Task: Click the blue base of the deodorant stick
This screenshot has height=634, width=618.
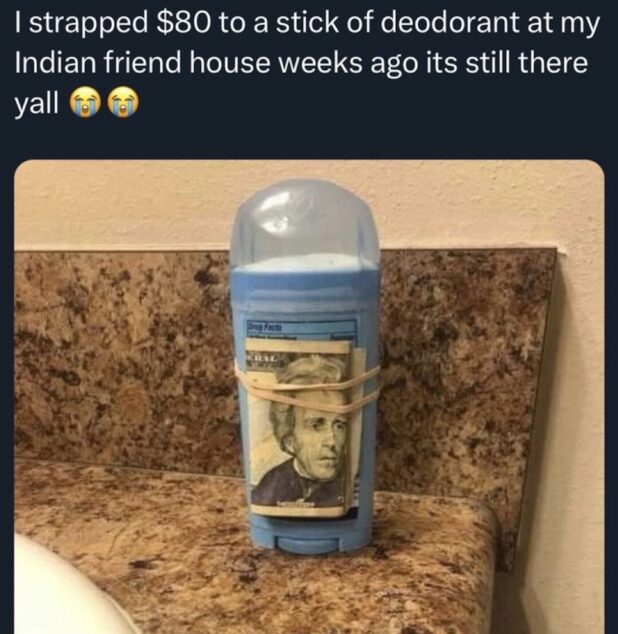Action: (x=307, y=535)
